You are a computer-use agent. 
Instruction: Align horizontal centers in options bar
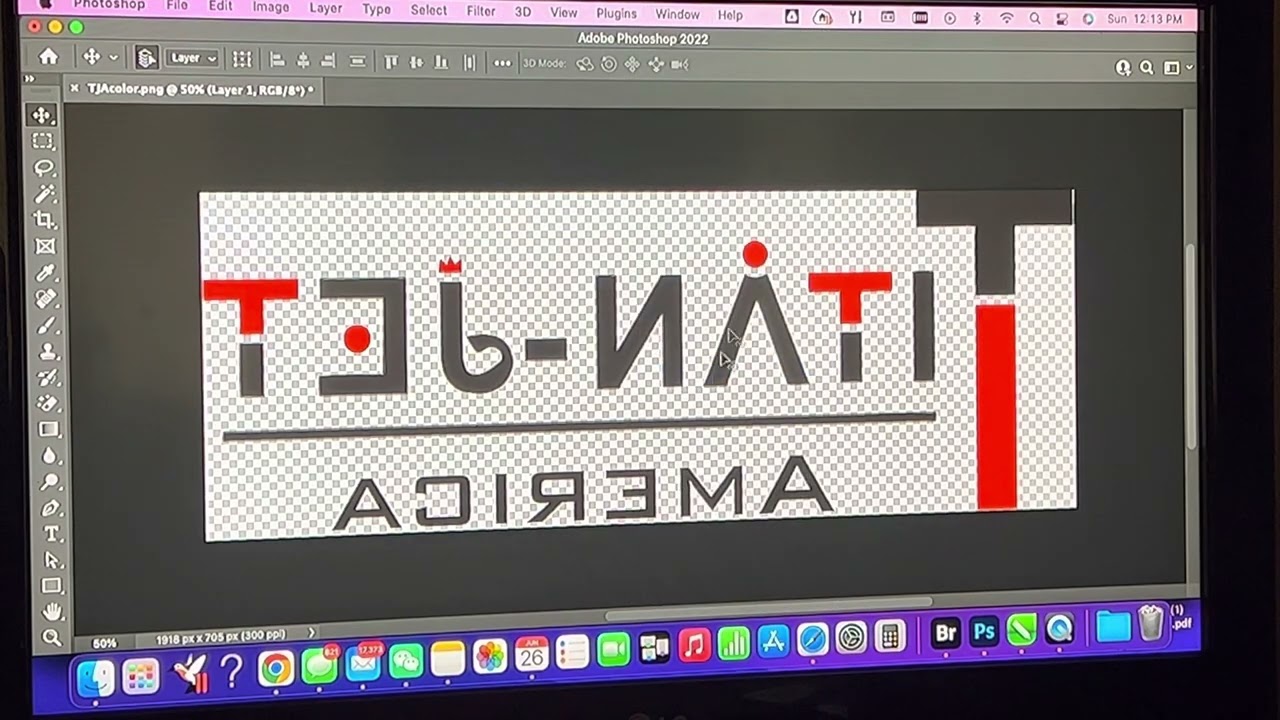pyautogui.click(x=303, y=61)
